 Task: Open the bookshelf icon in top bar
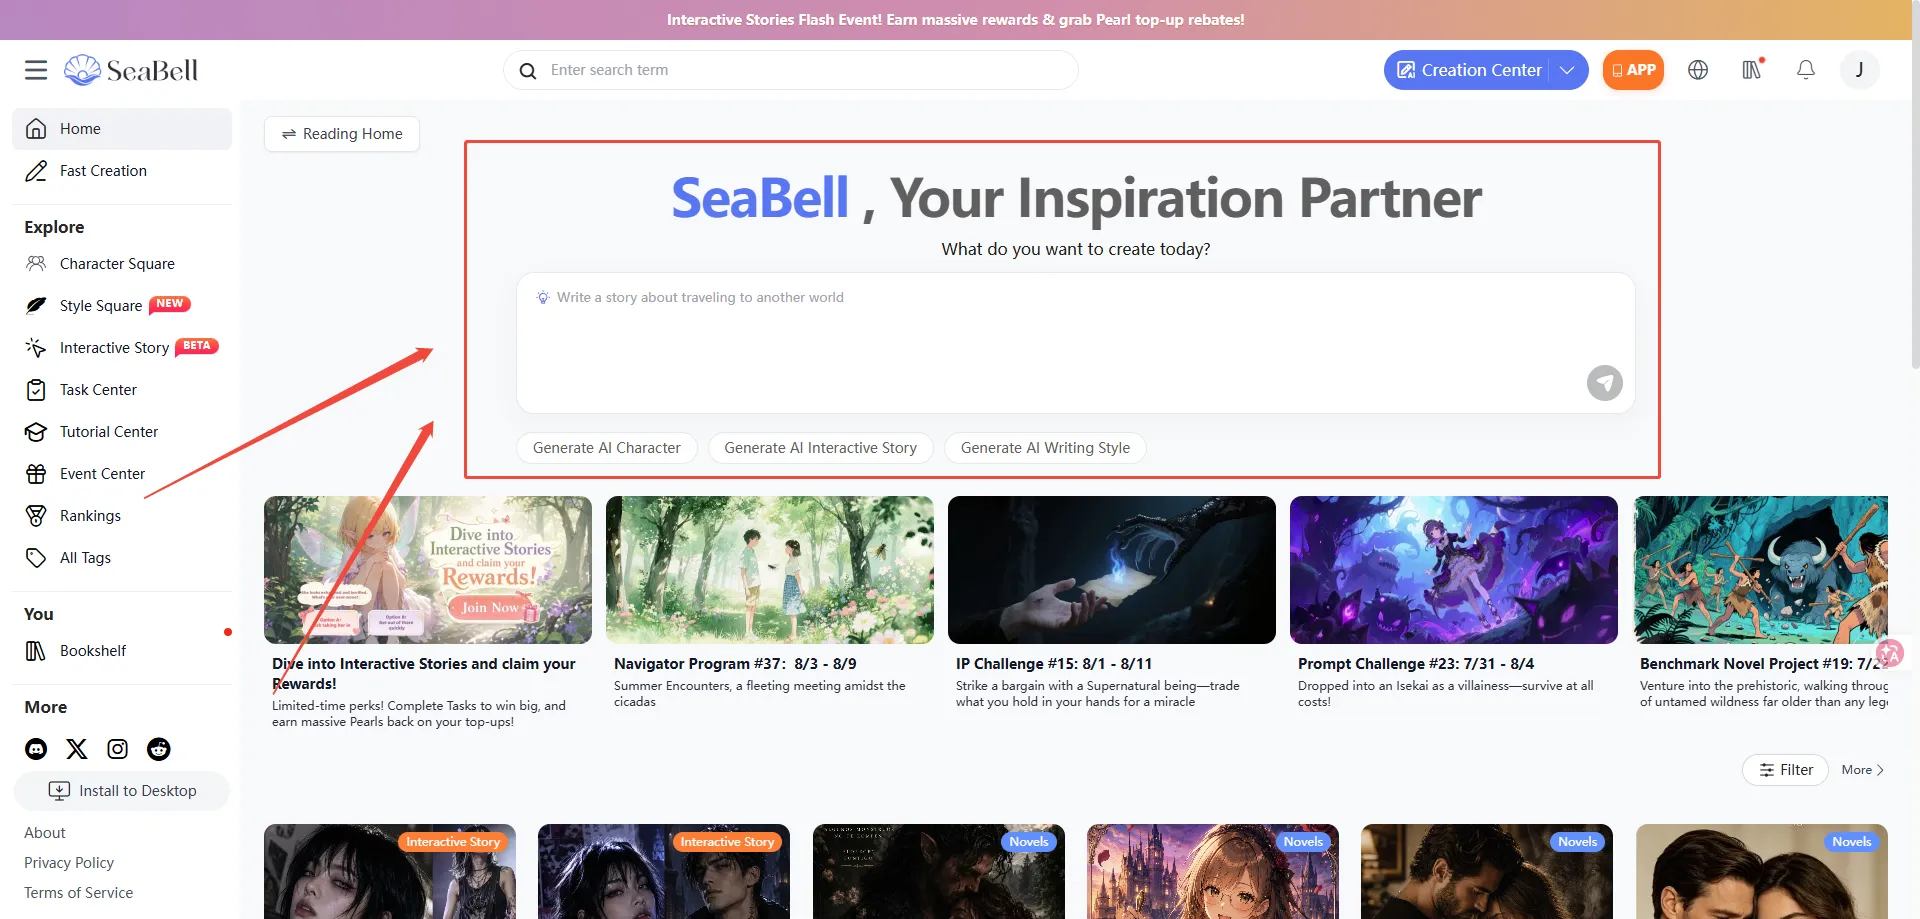tap(1752, 69)
